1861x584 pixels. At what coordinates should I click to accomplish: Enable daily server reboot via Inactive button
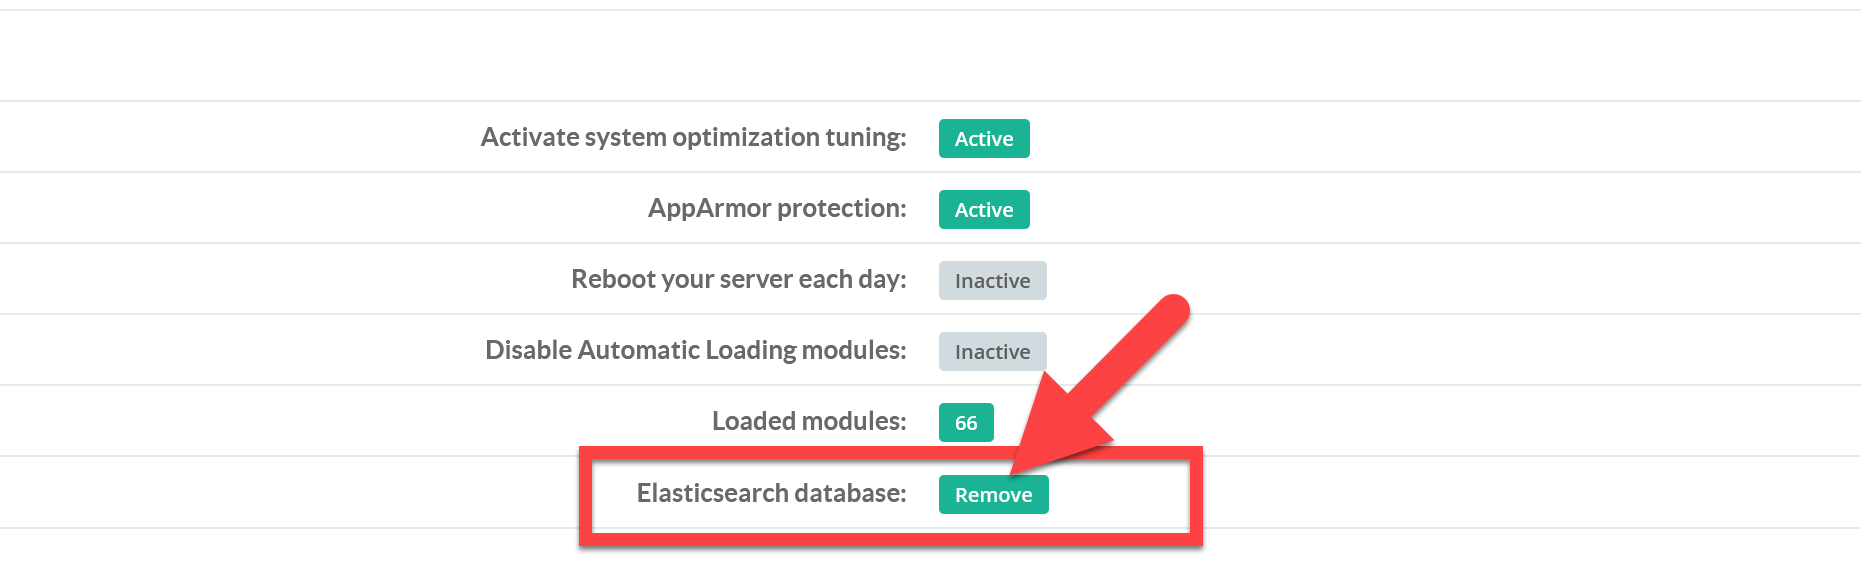pos(992,281)
